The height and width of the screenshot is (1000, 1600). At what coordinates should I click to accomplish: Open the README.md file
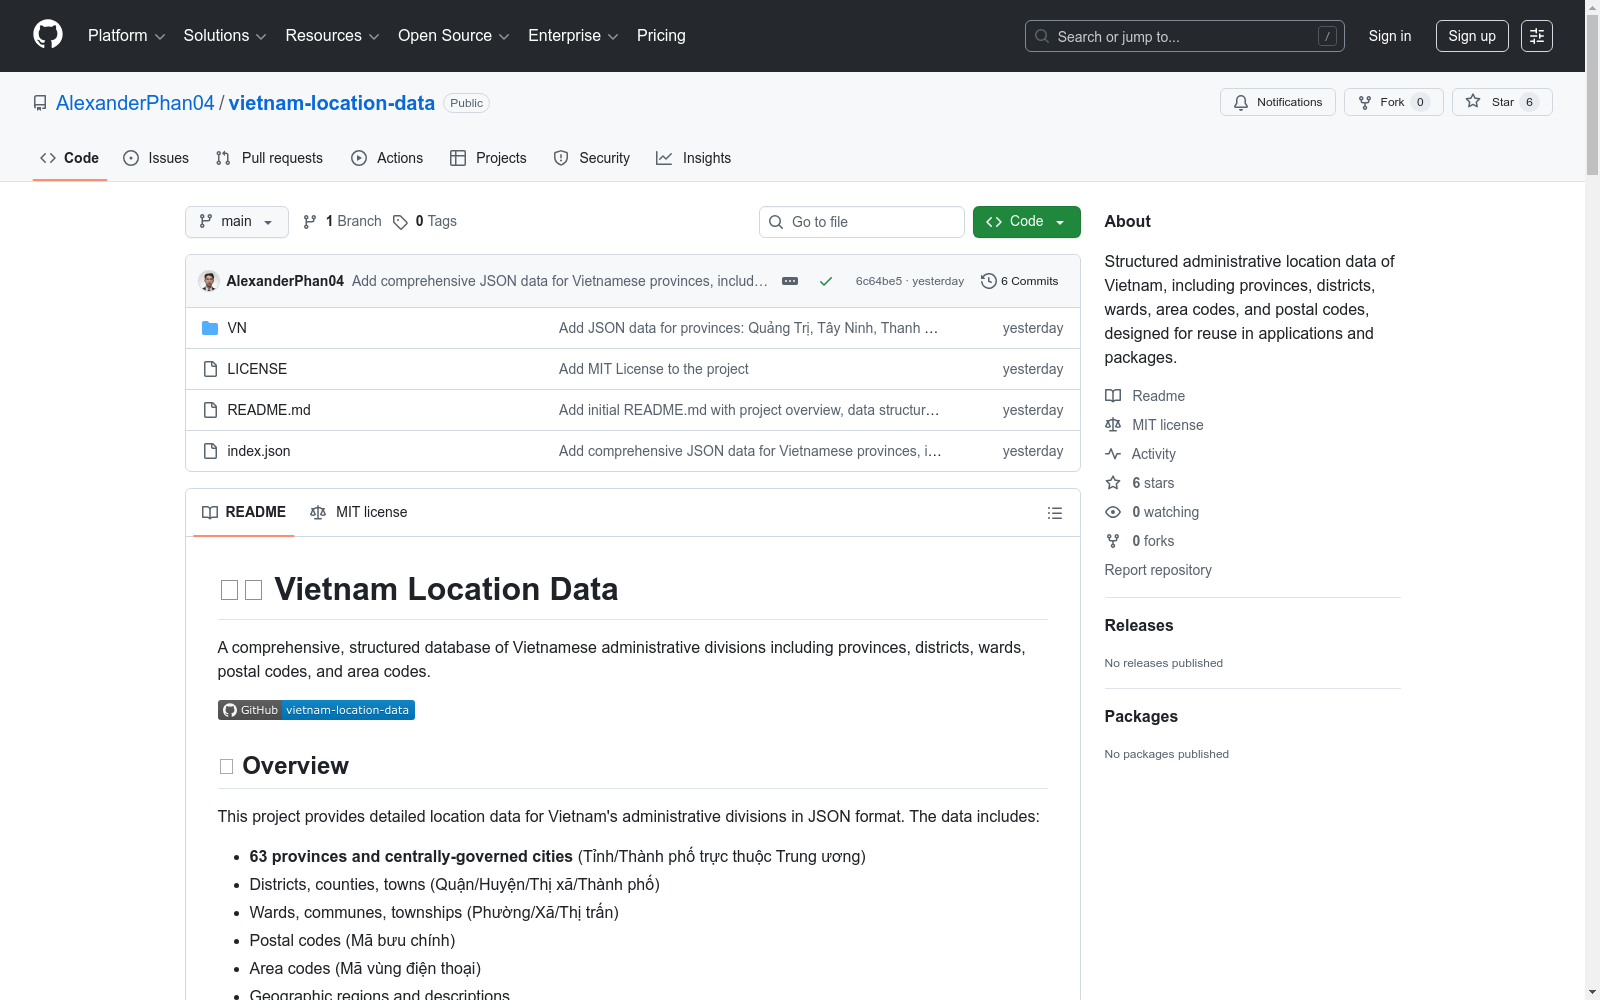coord(269,410)
